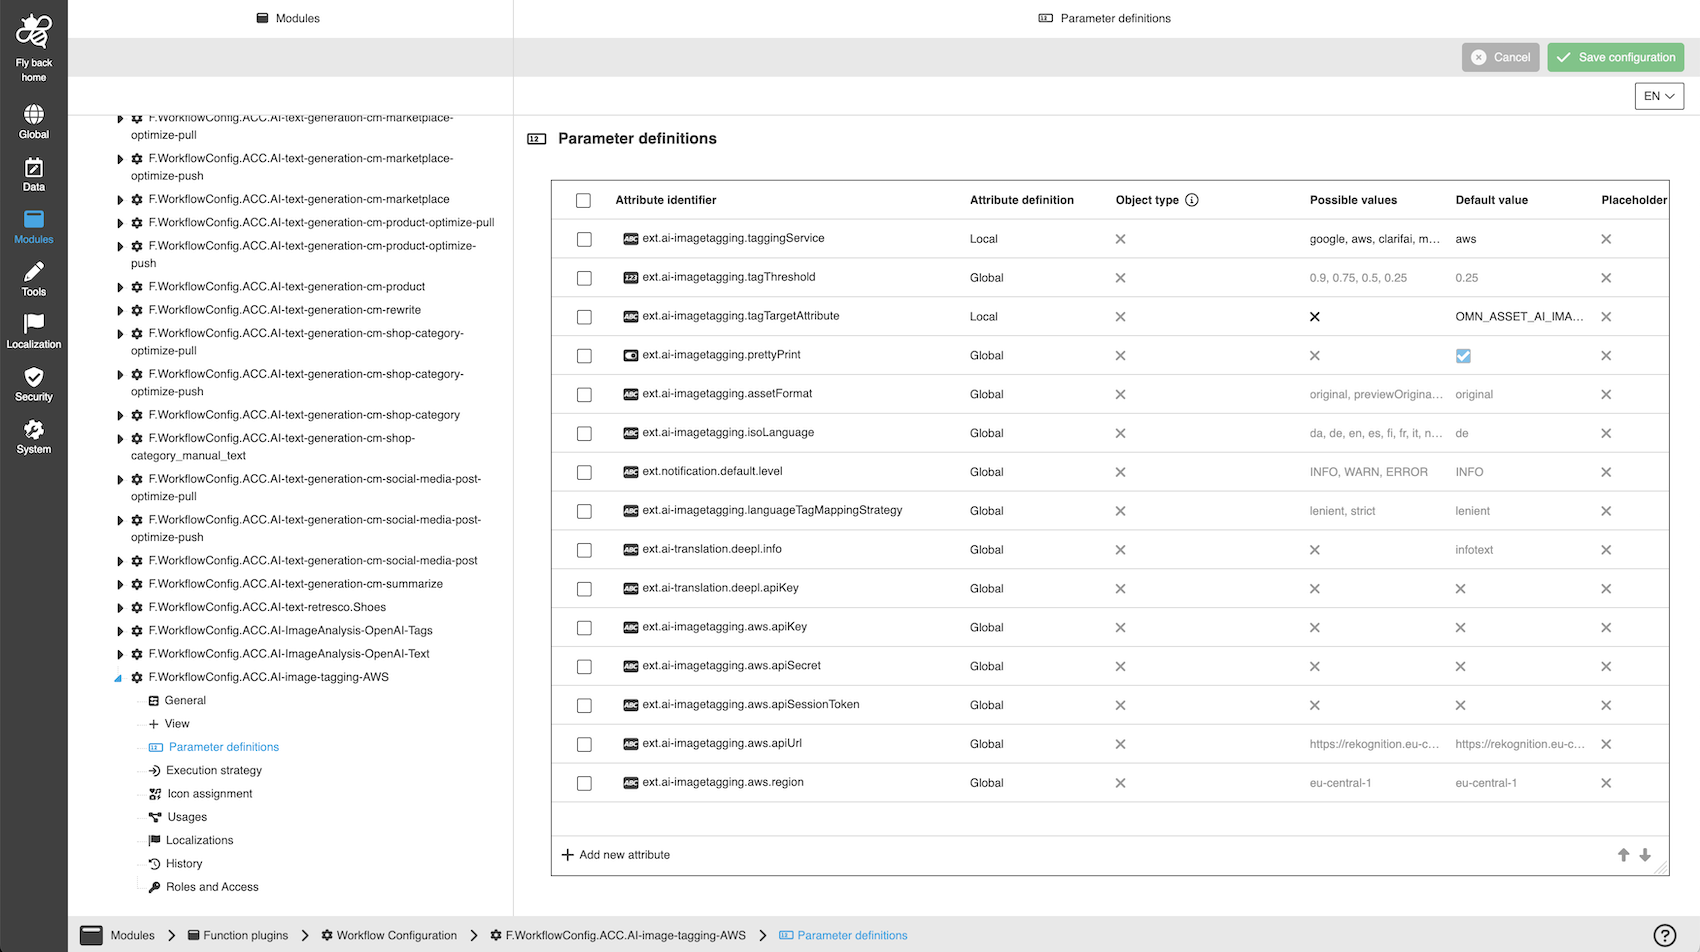Collapse the AI-image-tagging-AWS tree node
The width and height of the screenshot is (1700, 952).
[118, 677]
